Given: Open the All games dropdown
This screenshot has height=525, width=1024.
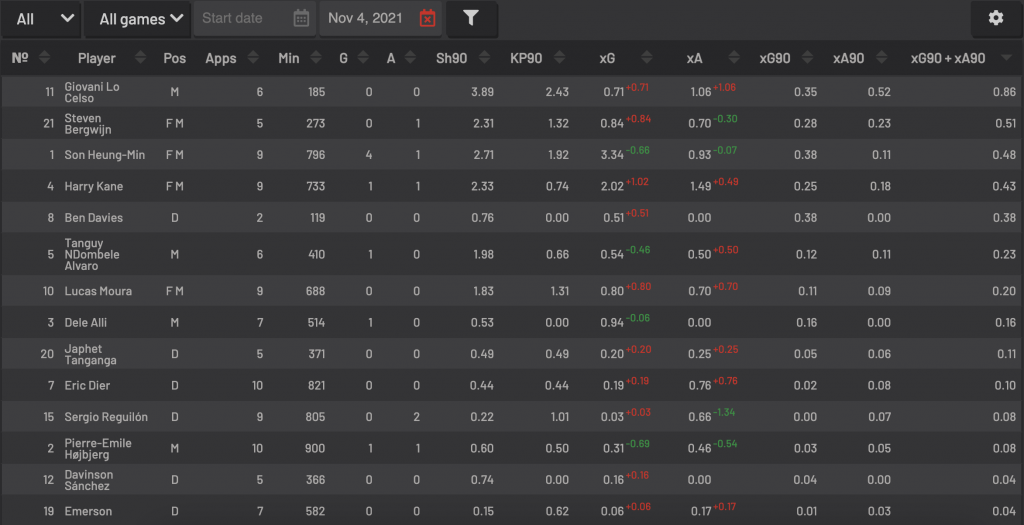Looking at the screenshot, I should click(137, 19).
